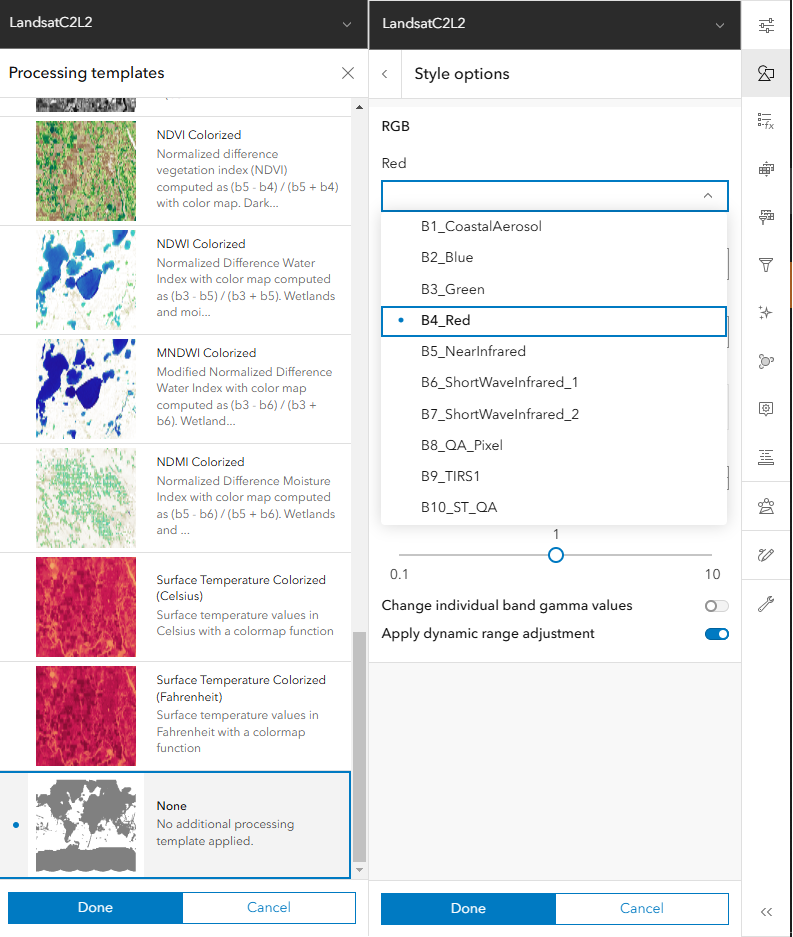Click the gamma slider handle

[x=556, y=555]
